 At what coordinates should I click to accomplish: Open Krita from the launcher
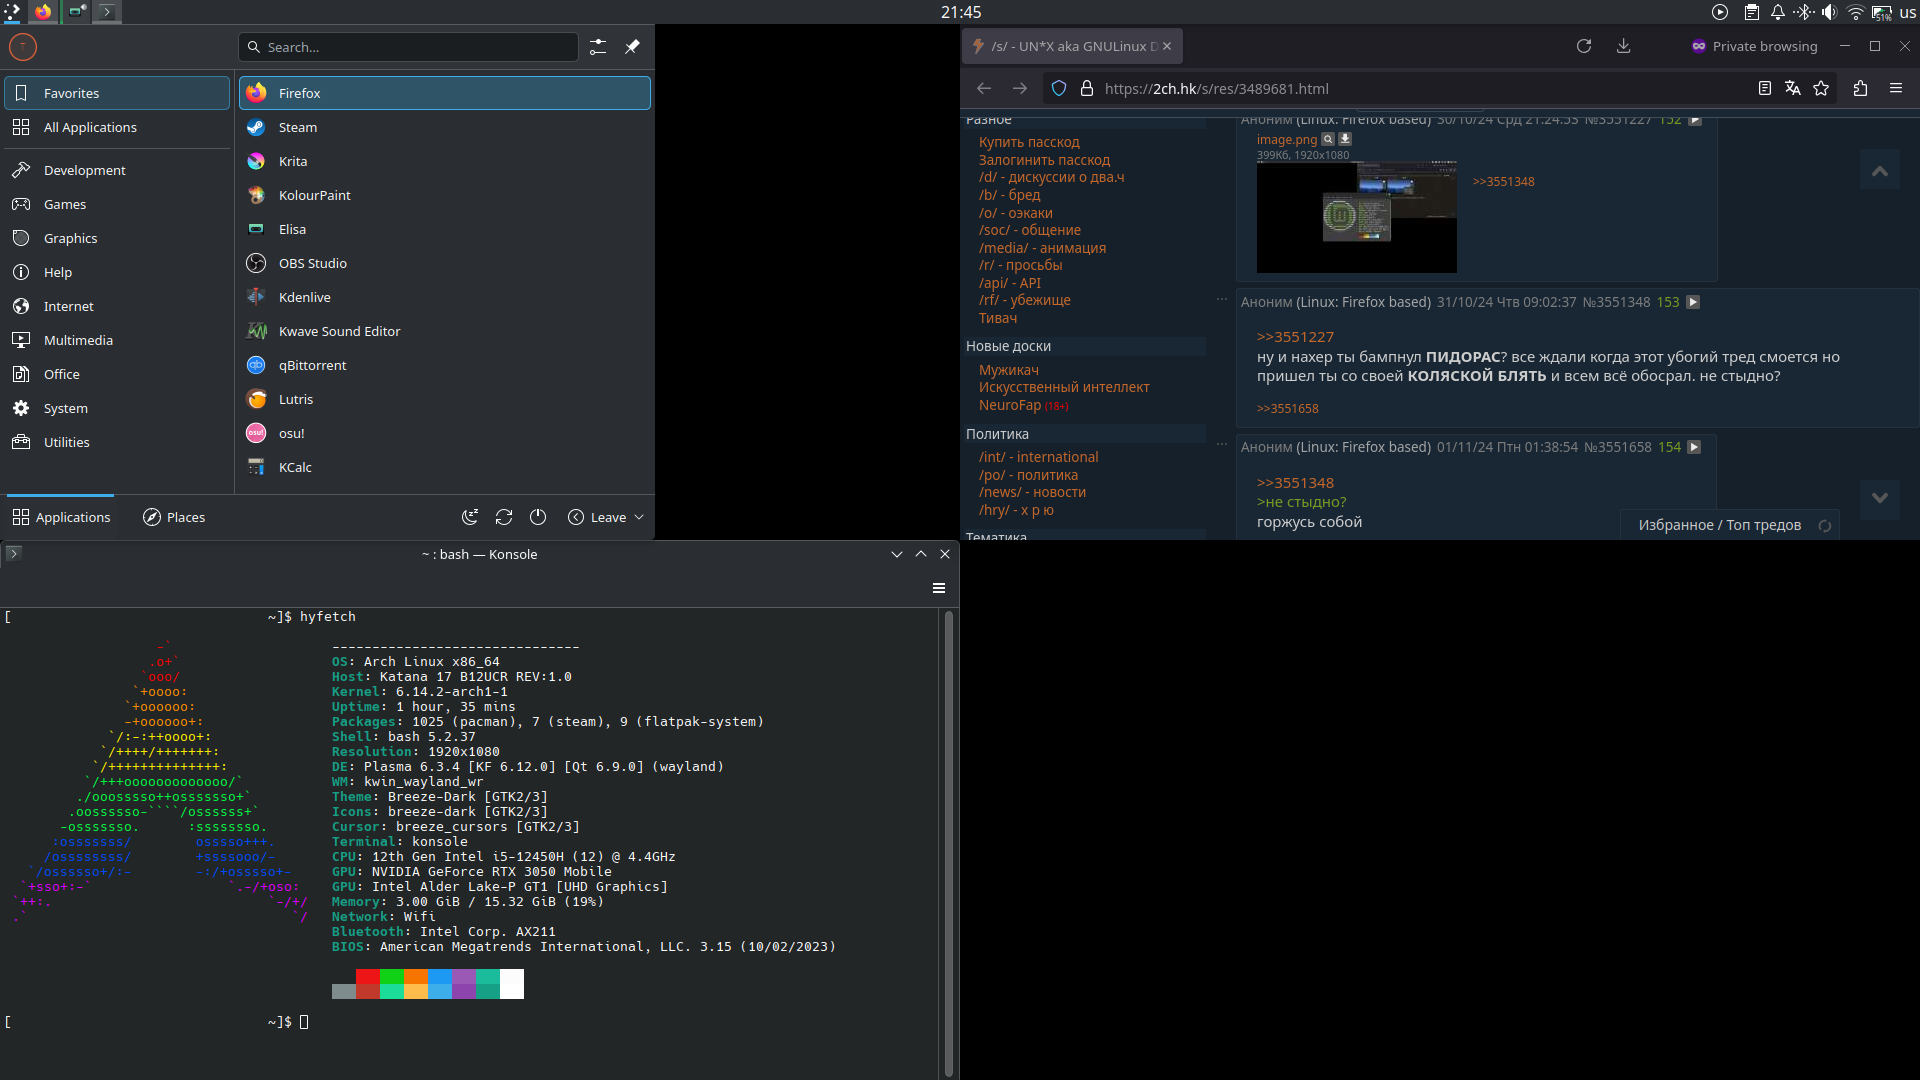[x=292, y=161]
